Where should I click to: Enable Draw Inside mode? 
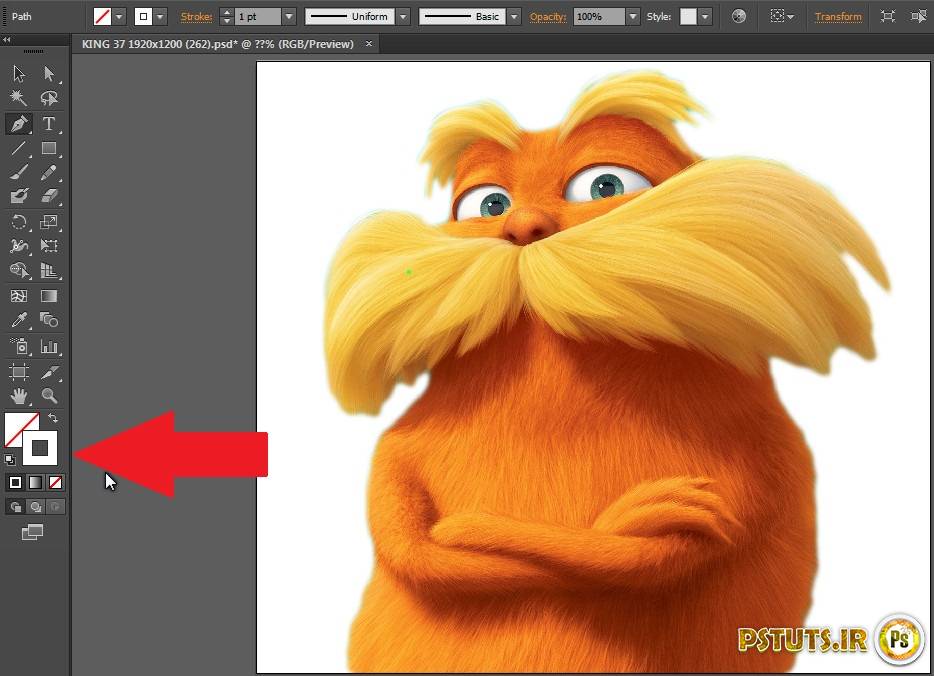tap(55, 507)
